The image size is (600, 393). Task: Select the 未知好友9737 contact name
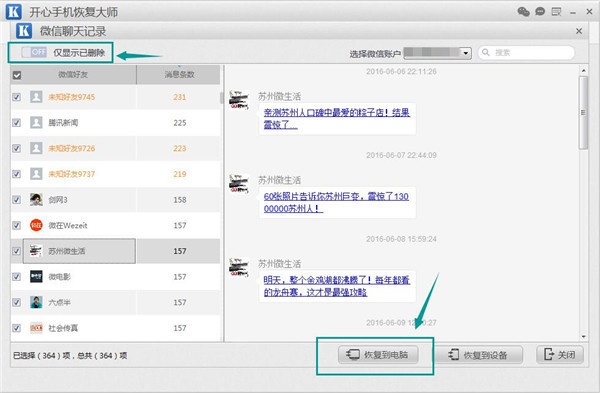click(72, 174)
